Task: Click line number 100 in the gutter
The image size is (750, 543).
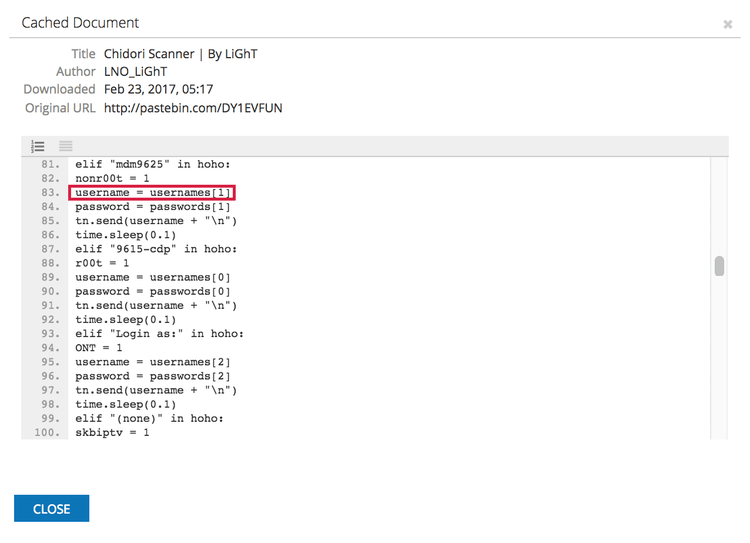Action: click(45, 433)
